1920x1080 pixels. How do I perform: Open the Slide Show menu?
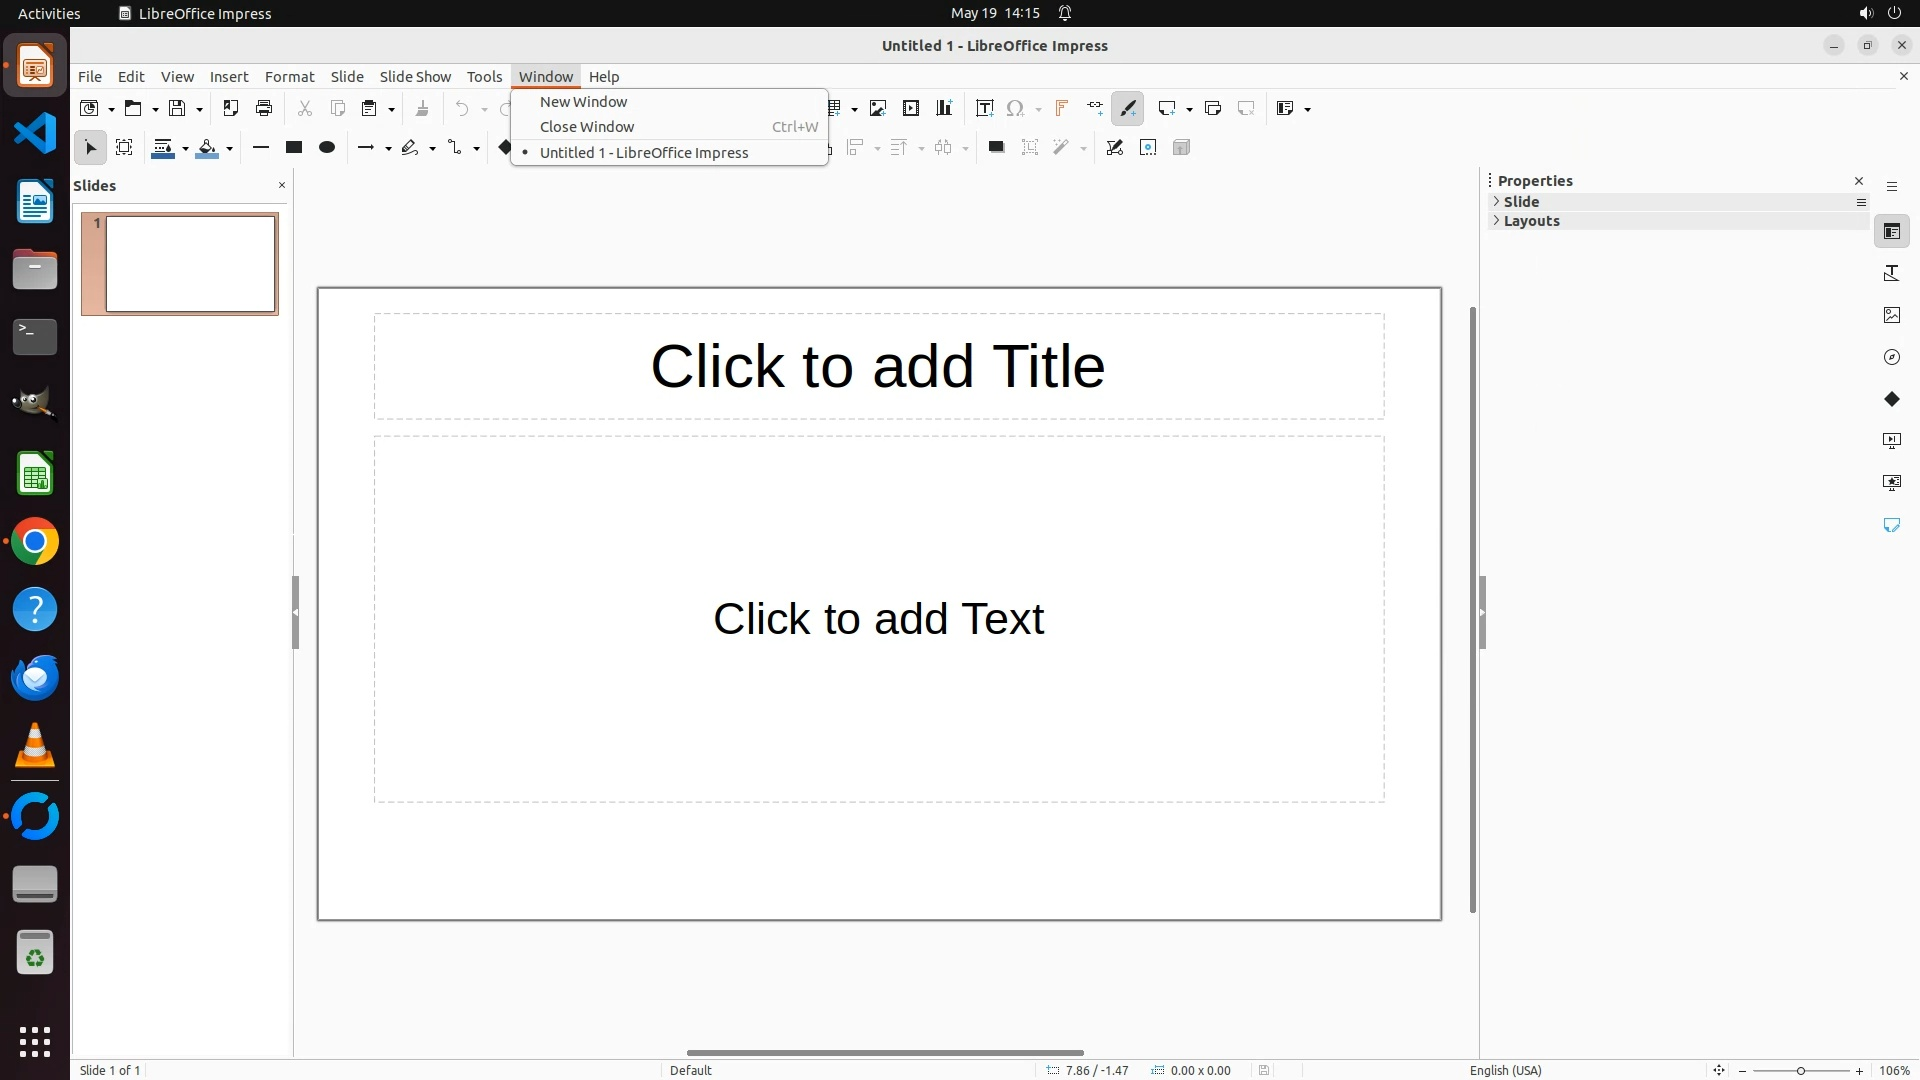coord(415,77)
